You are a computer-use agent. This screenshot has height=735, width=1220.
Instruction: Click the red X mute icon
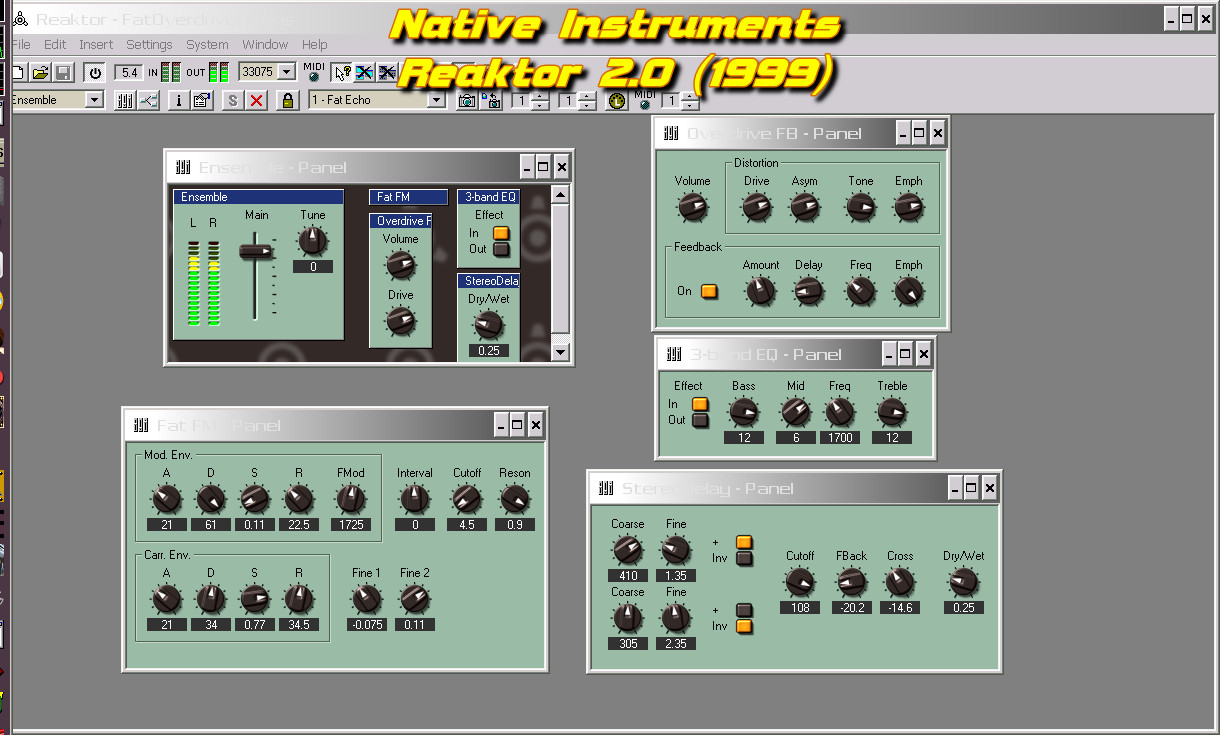point(257,100)
